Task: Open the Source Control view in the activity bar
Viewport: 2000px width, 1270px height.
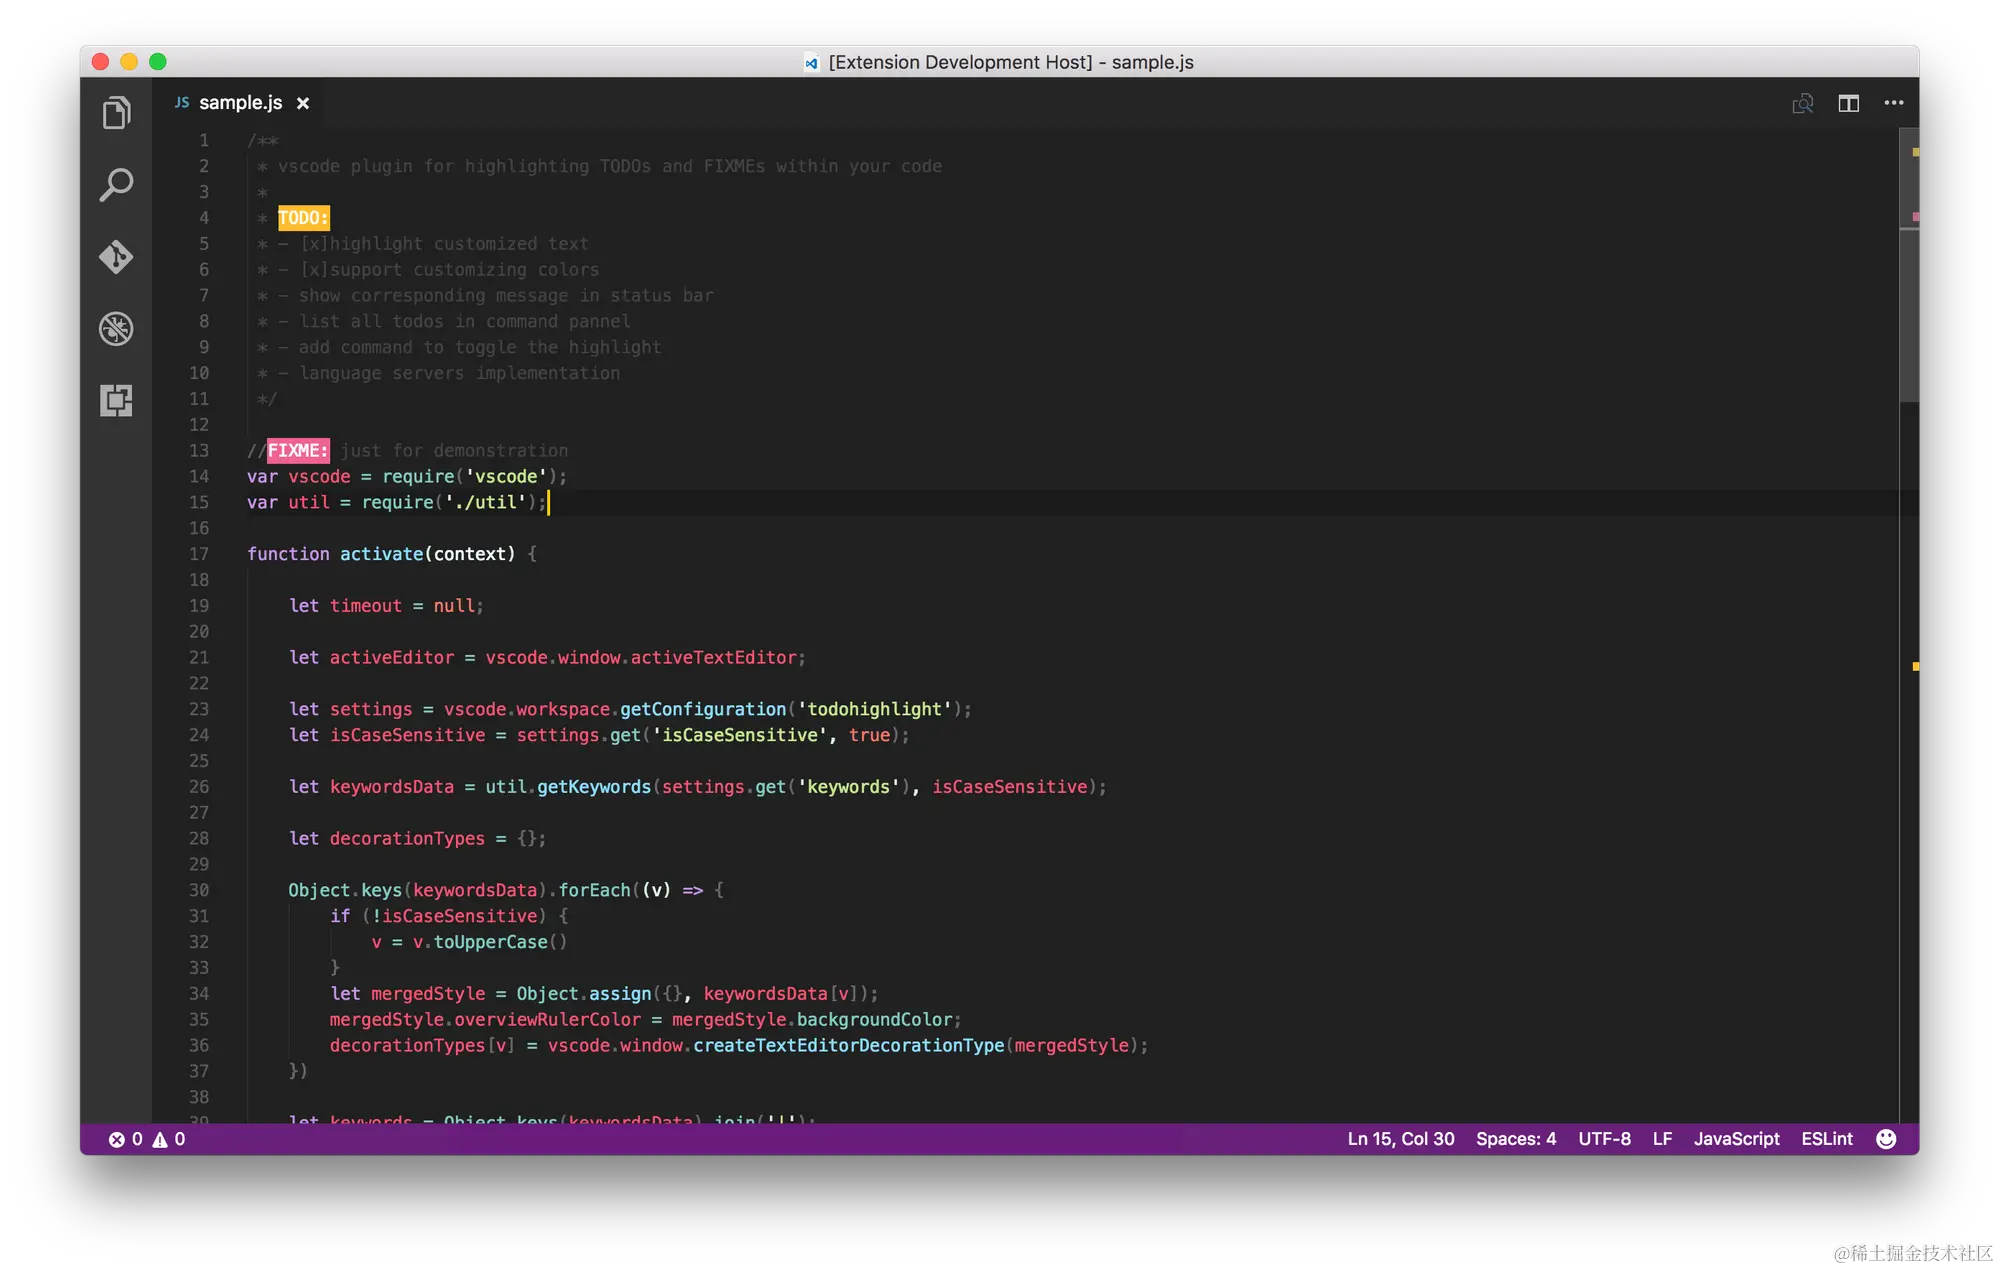Action: 116,257
